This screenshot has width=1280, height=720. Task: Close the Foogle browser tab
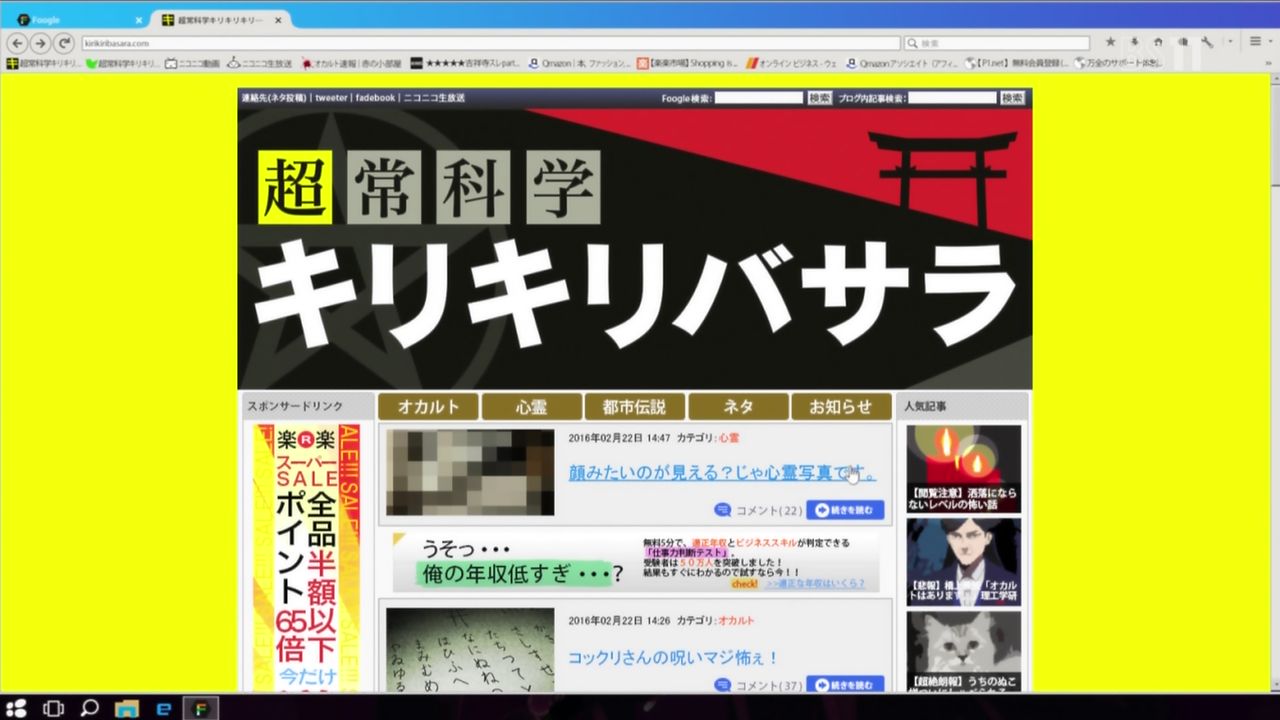139,20
